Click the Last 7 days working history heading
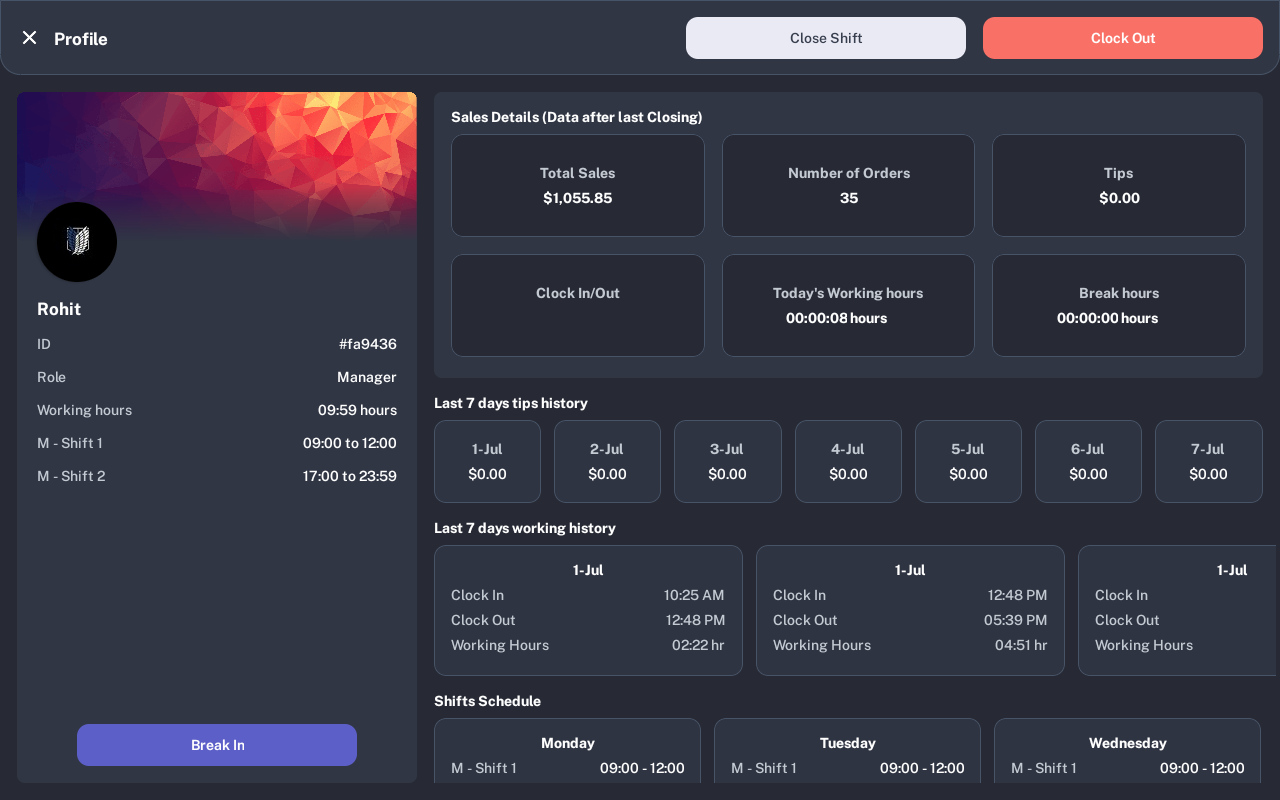1280x800 pixels. (525, 528)
